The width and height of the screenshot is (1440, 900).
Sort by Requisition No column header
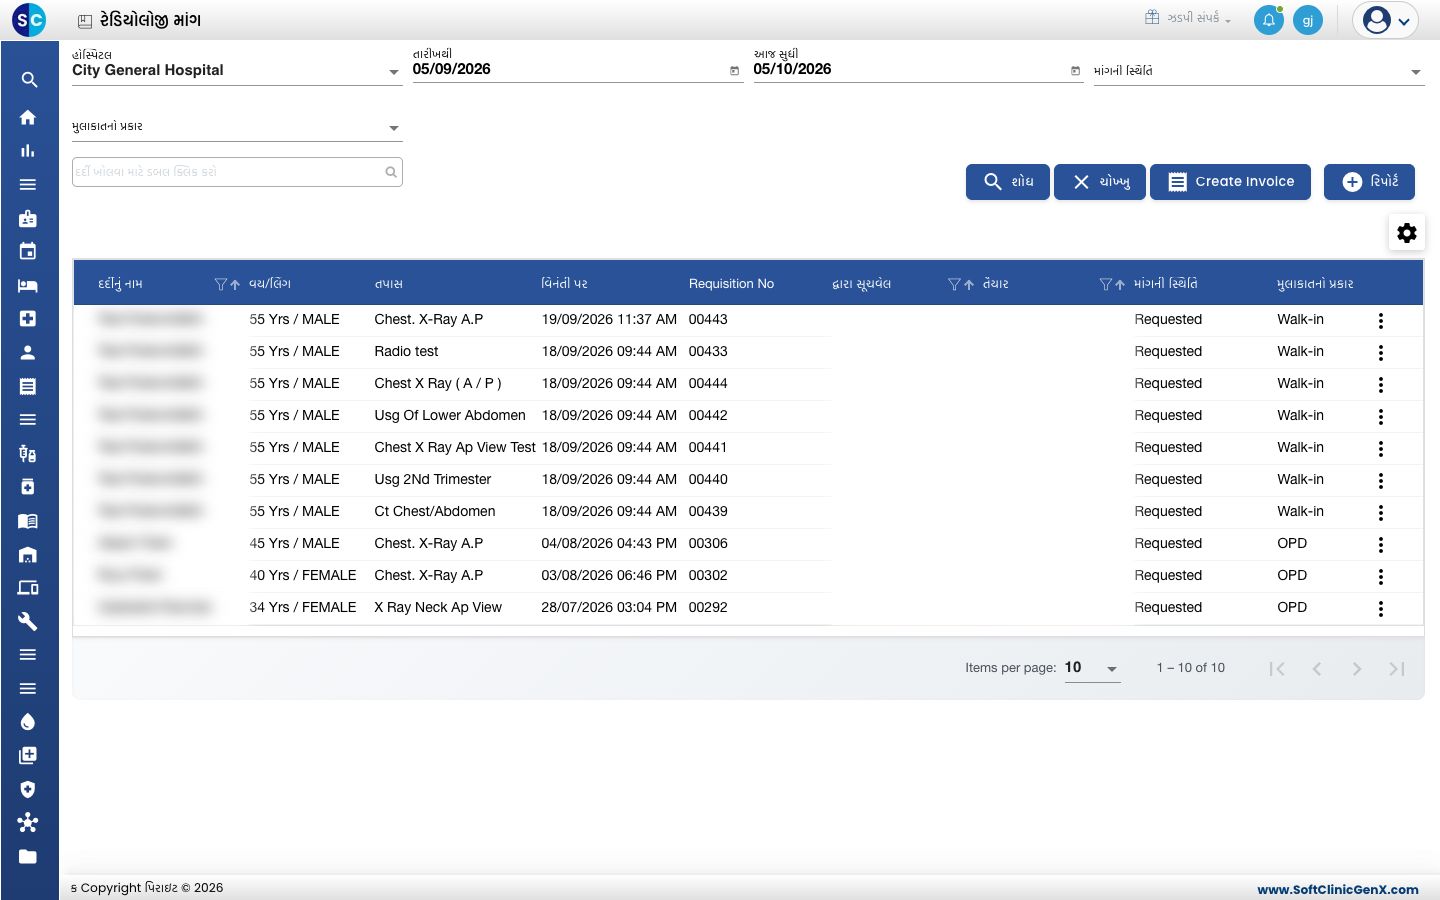click(731, 284)
